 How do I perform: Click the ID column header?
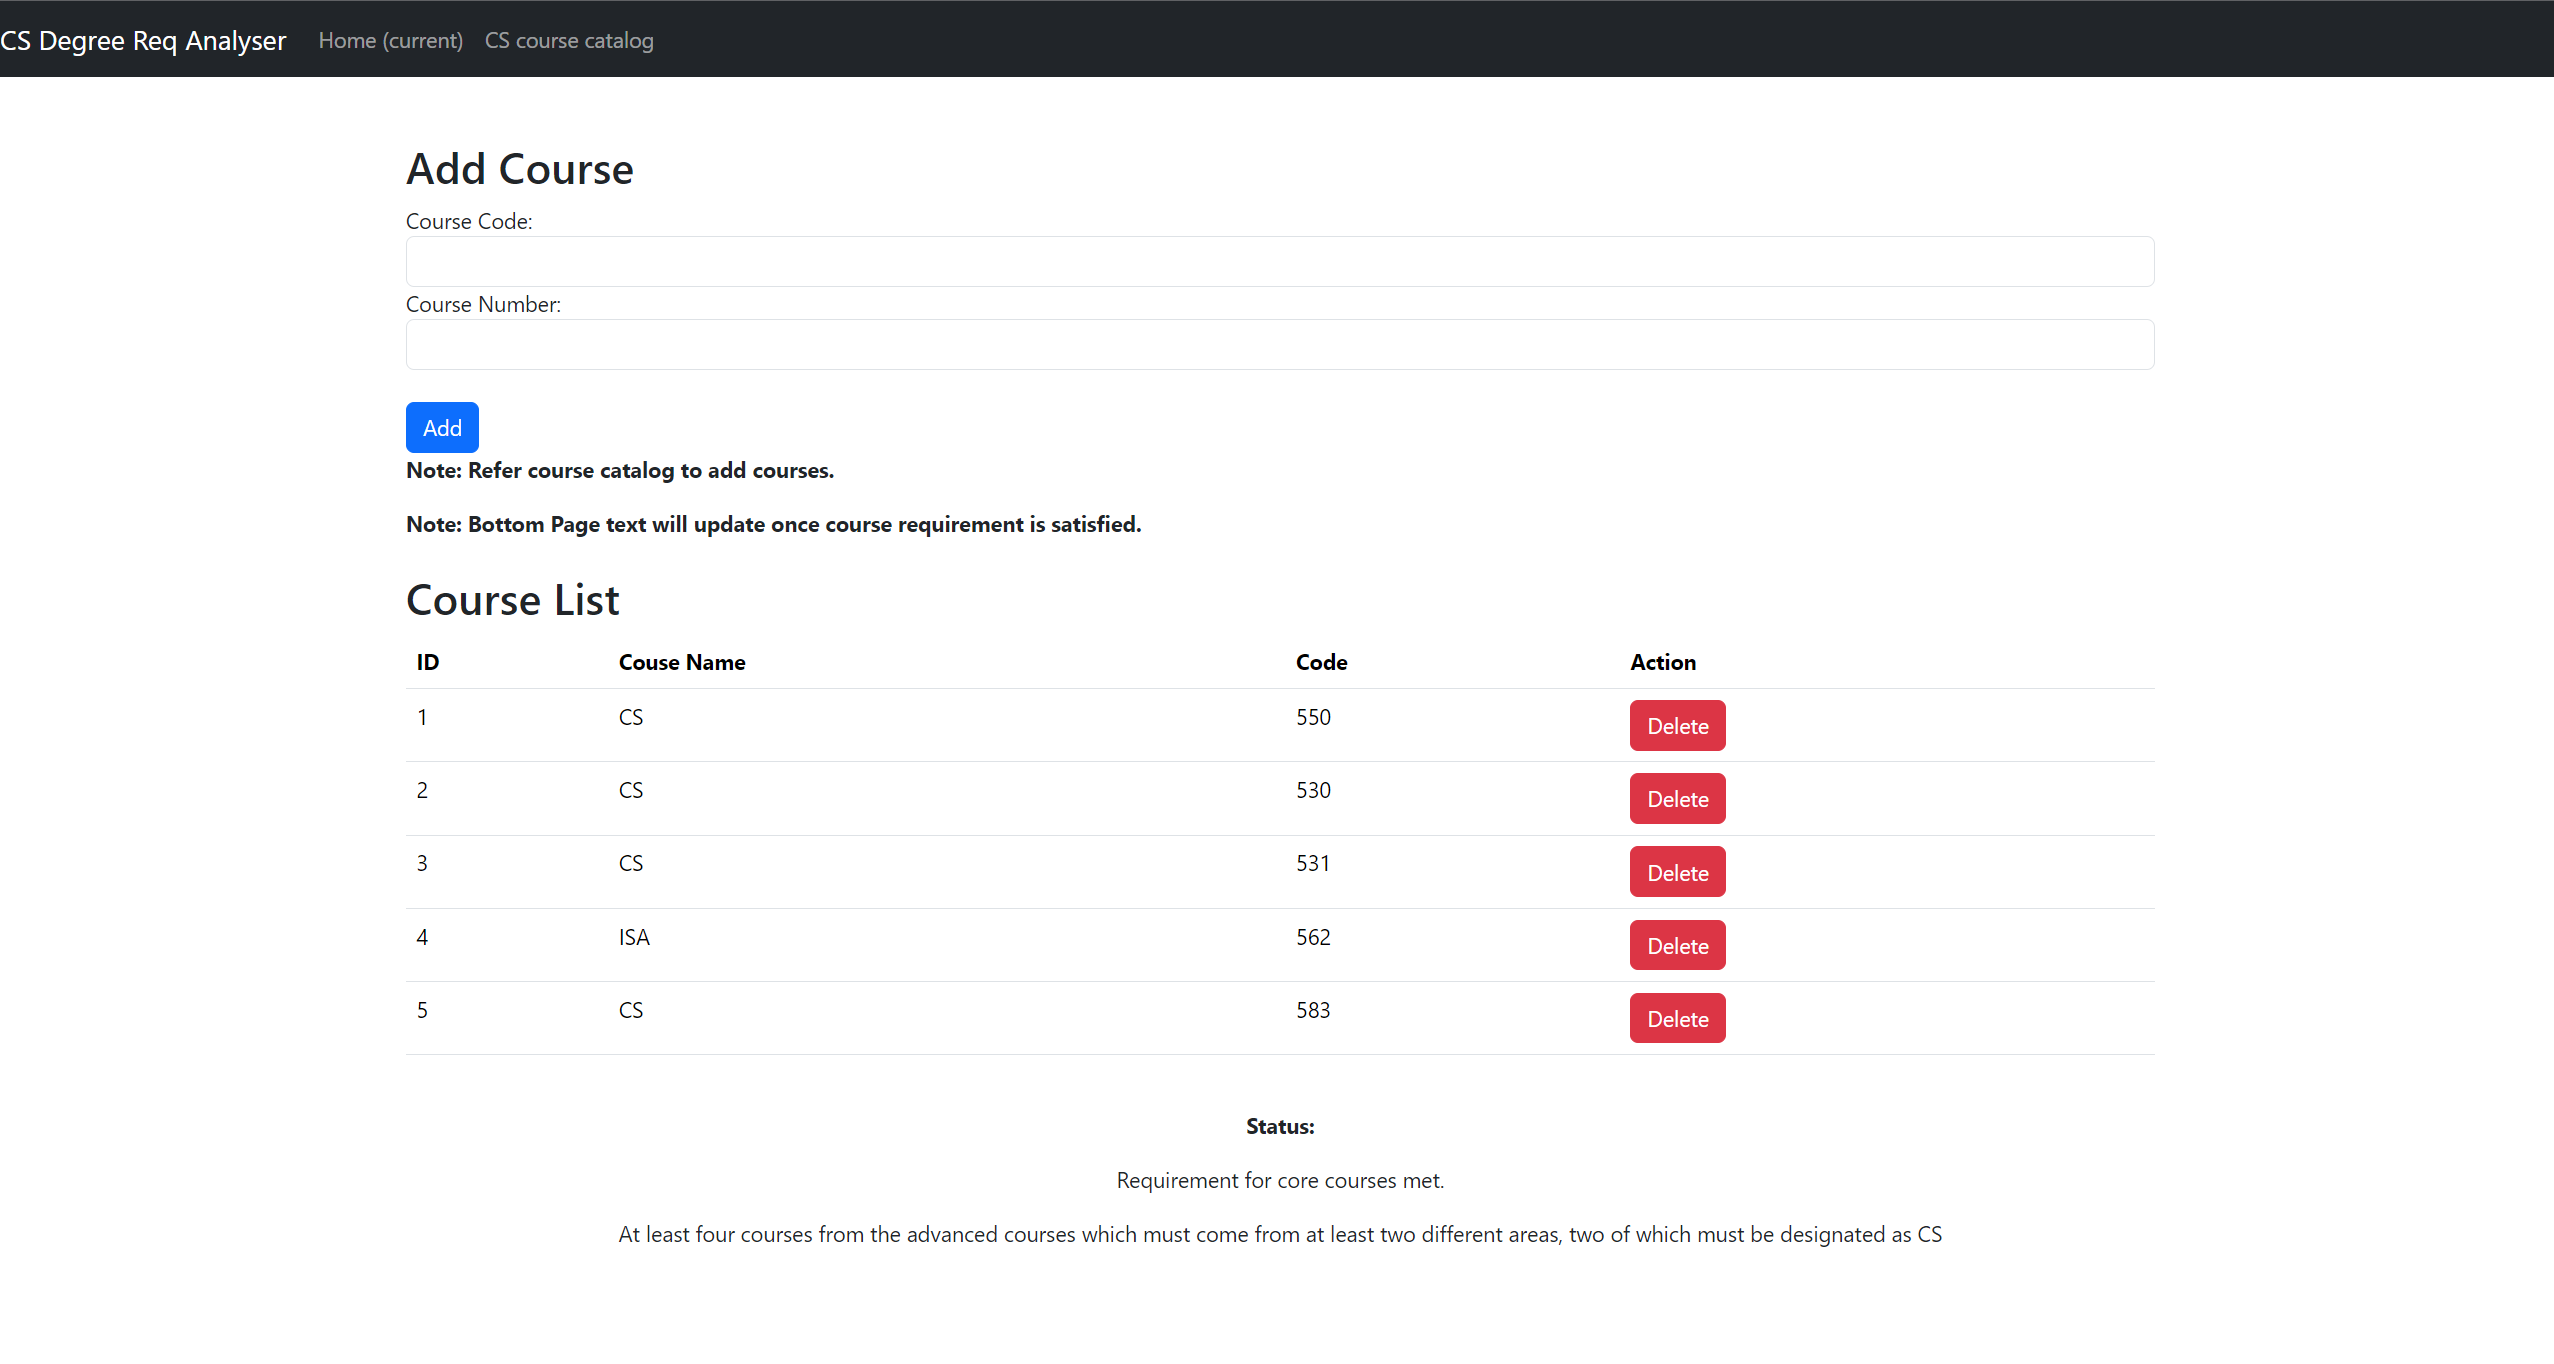(427, 662)
